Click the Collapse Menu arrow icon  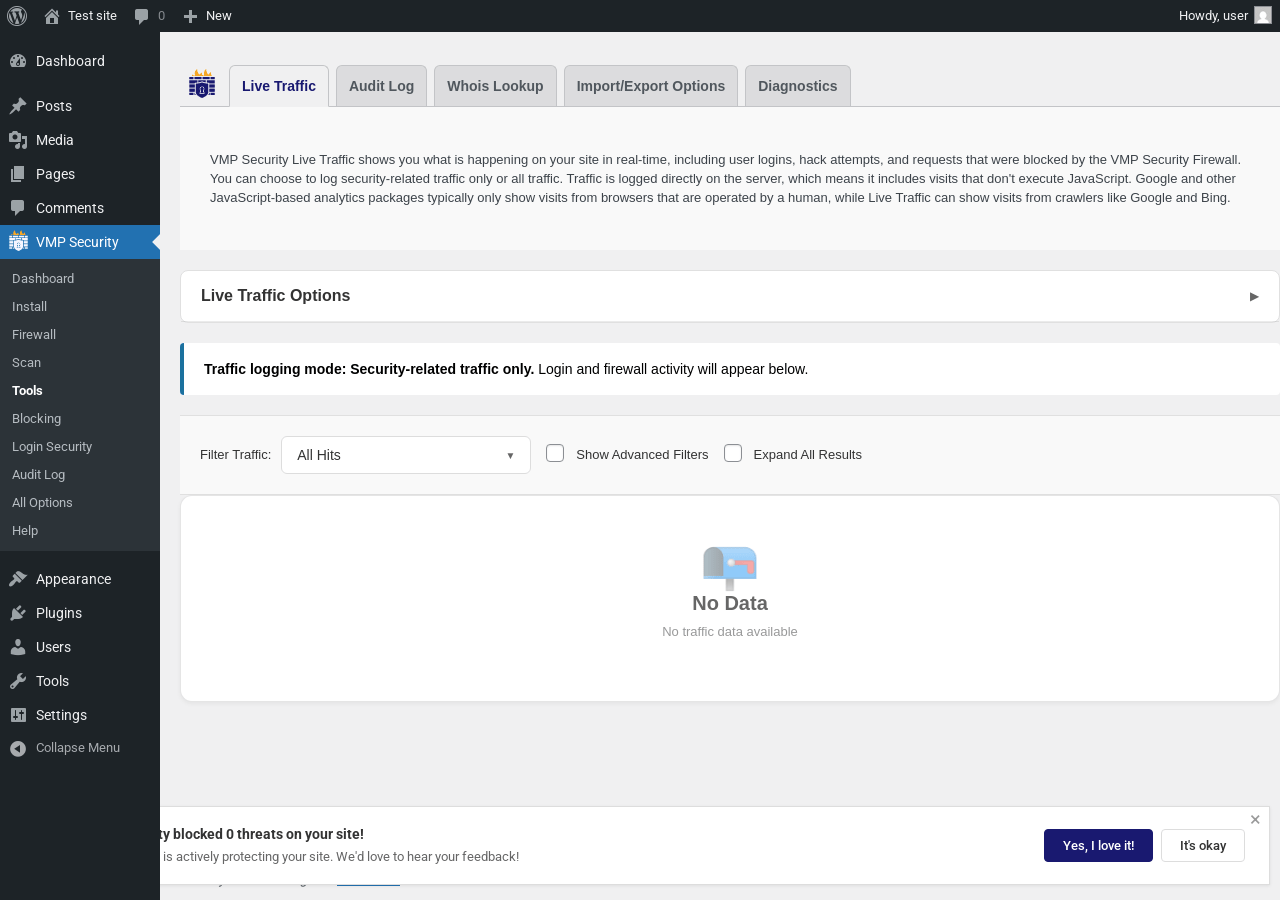(18, 748)
